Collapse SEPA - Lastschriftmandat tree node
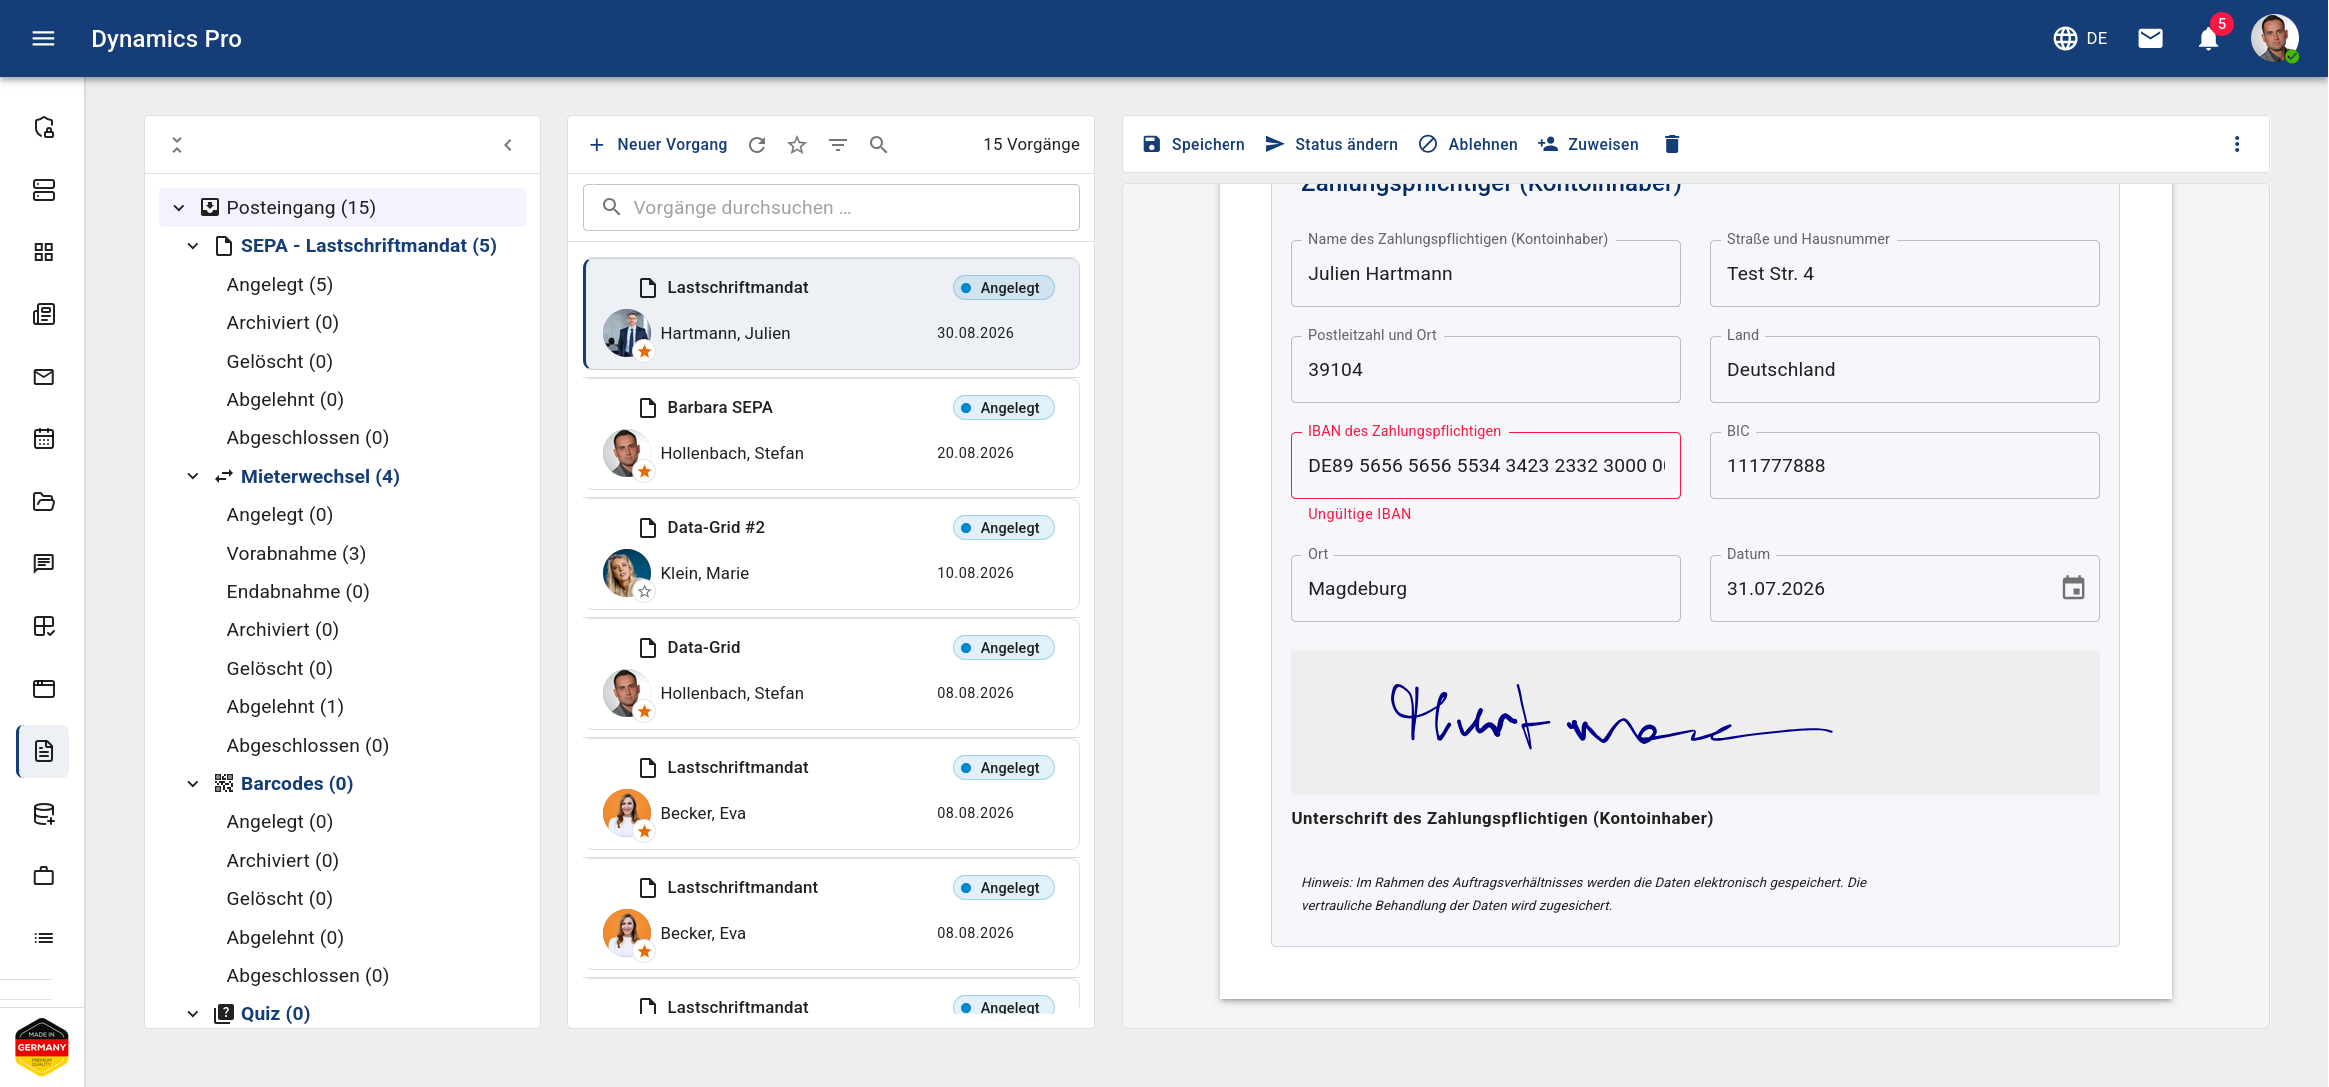 point(193,246)
